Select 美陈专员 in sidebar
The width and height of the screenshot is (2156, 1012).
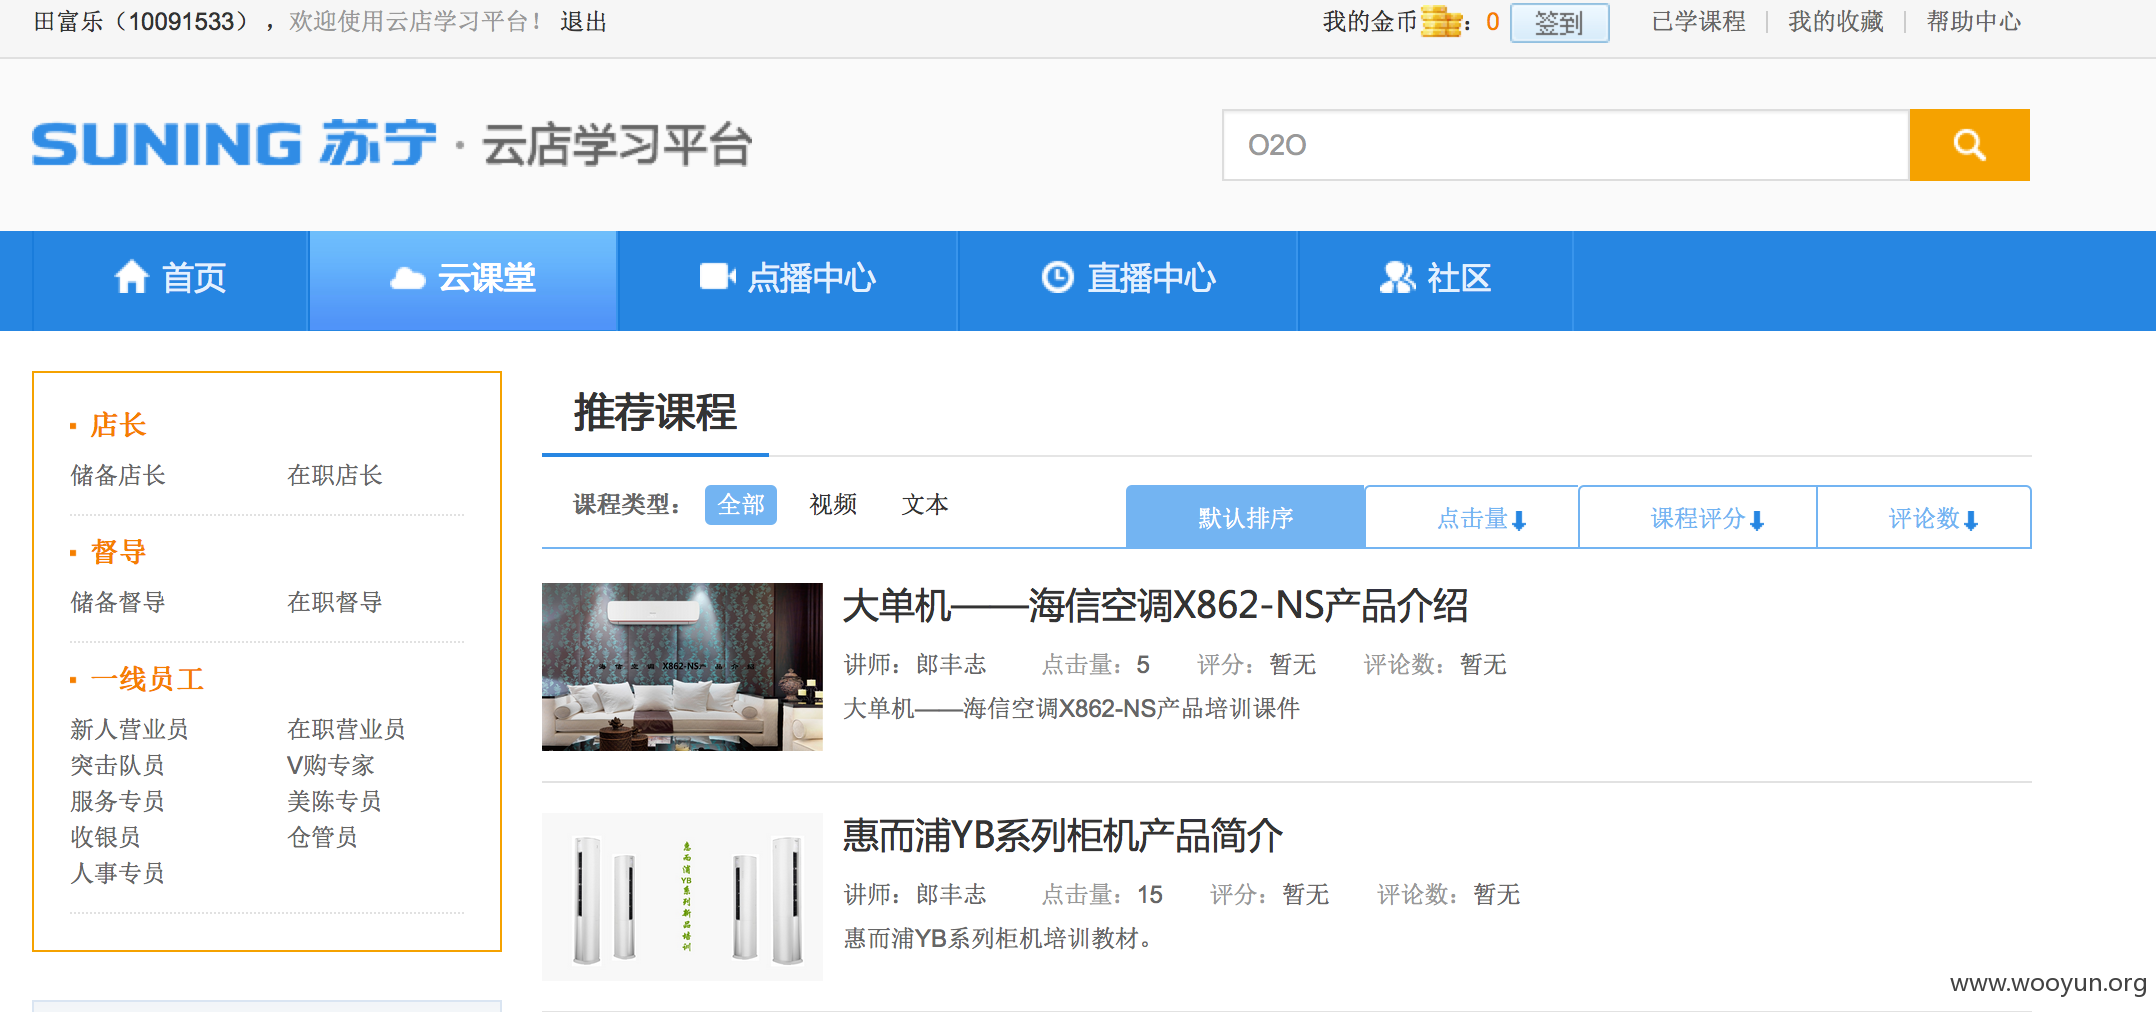pos(335,801)
